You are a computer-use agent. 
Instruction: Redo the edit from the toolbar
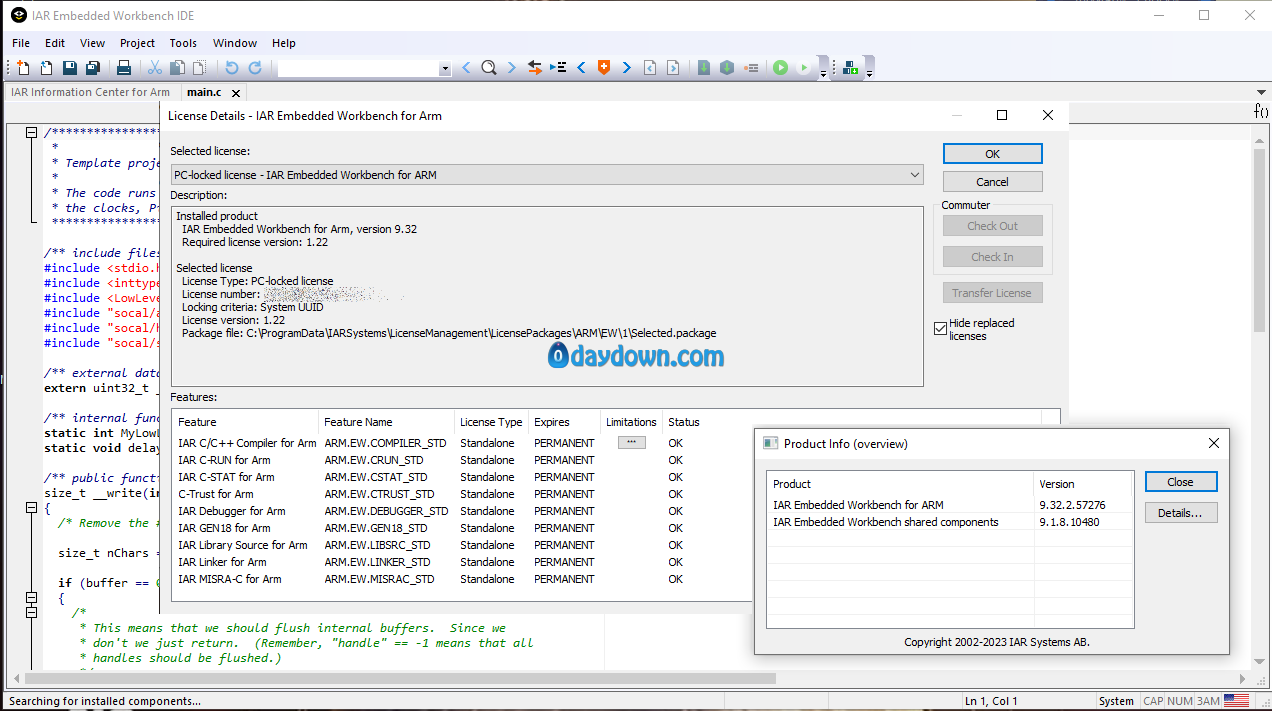coord(255,68)
